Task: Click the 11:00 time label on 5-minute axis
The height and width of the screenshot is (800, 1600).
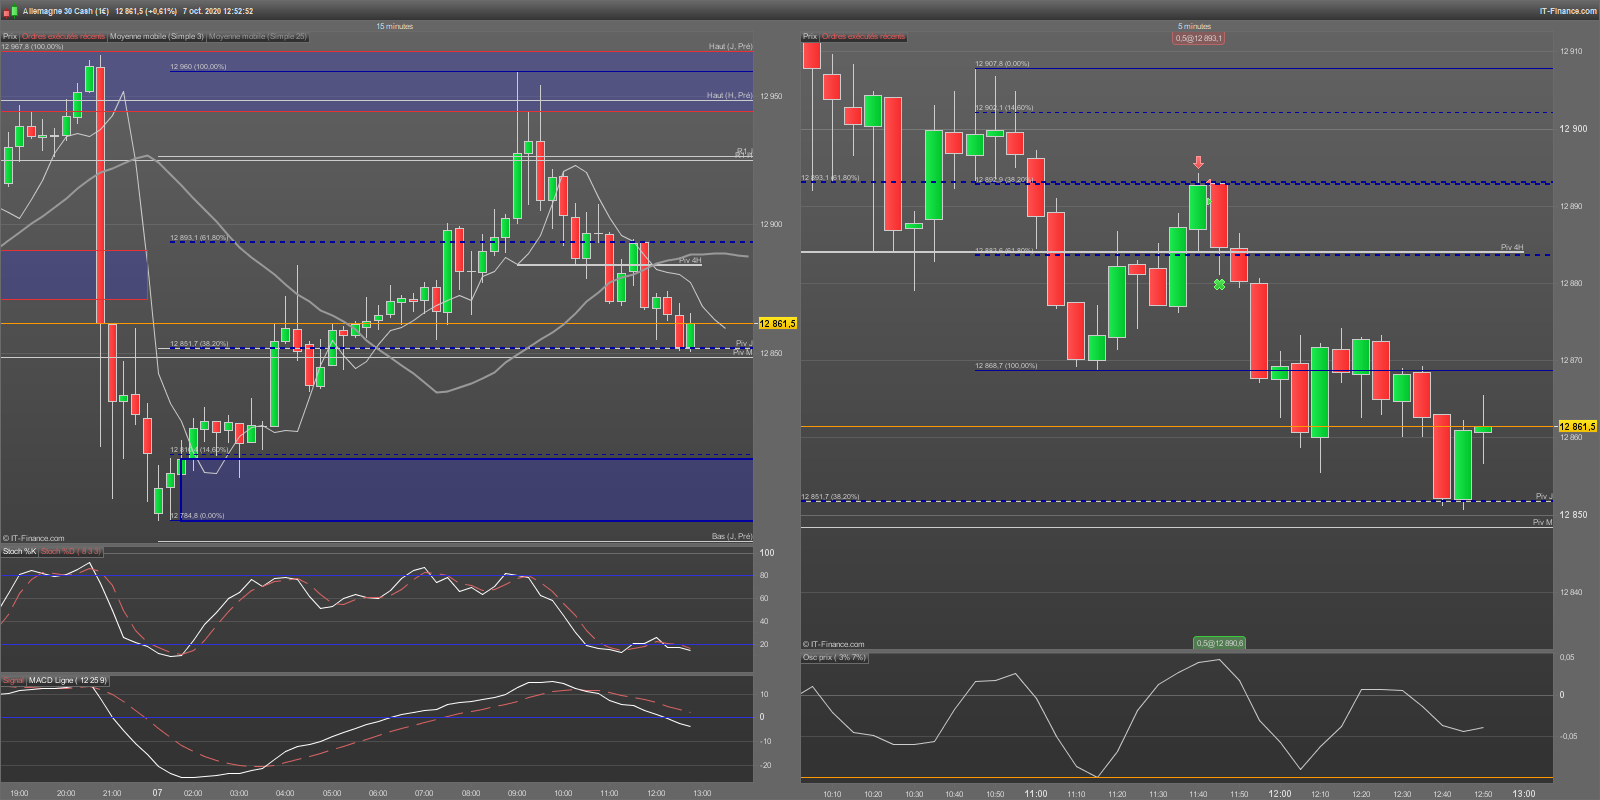Action: (x=1036, y=794)
